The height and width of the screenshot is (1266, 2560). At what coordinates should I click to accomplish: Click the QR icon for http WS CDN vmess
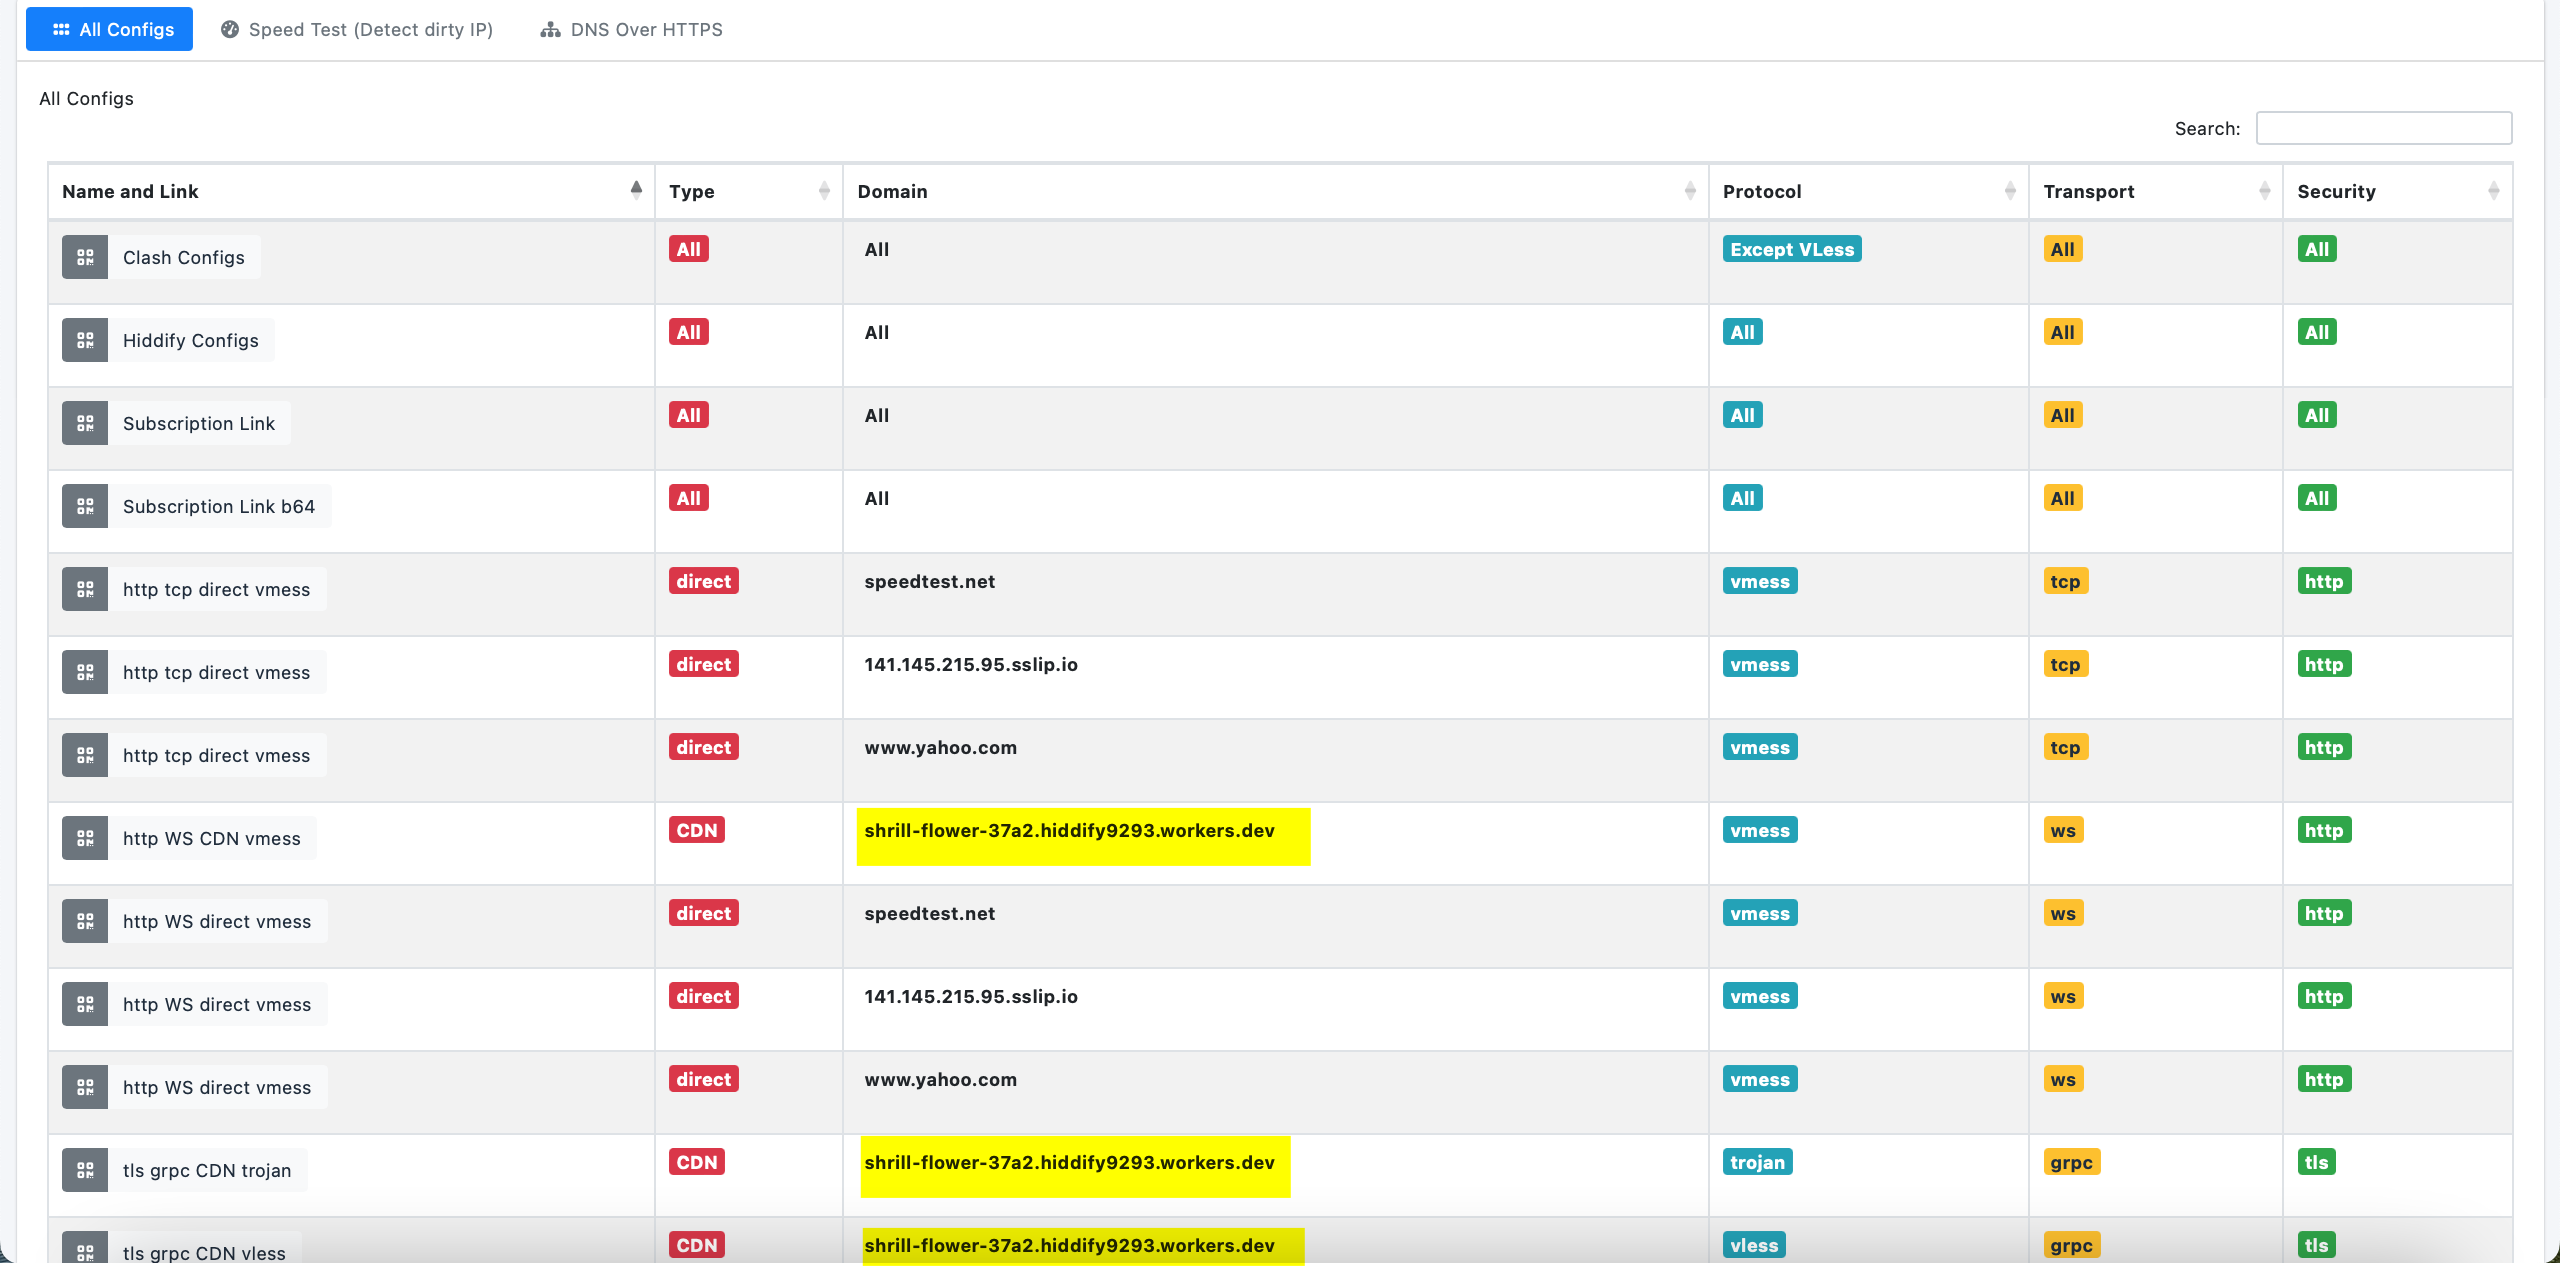(85, 838)
